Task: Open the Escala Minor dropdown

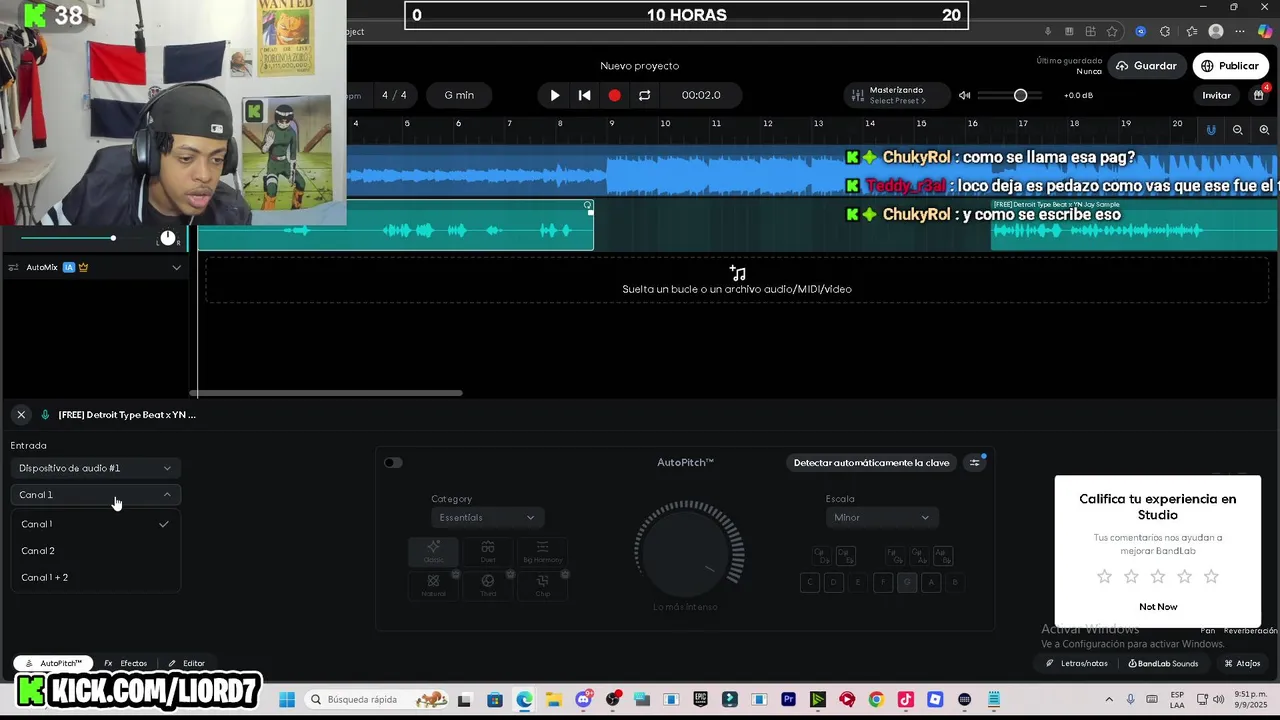Action: [881, 518]
